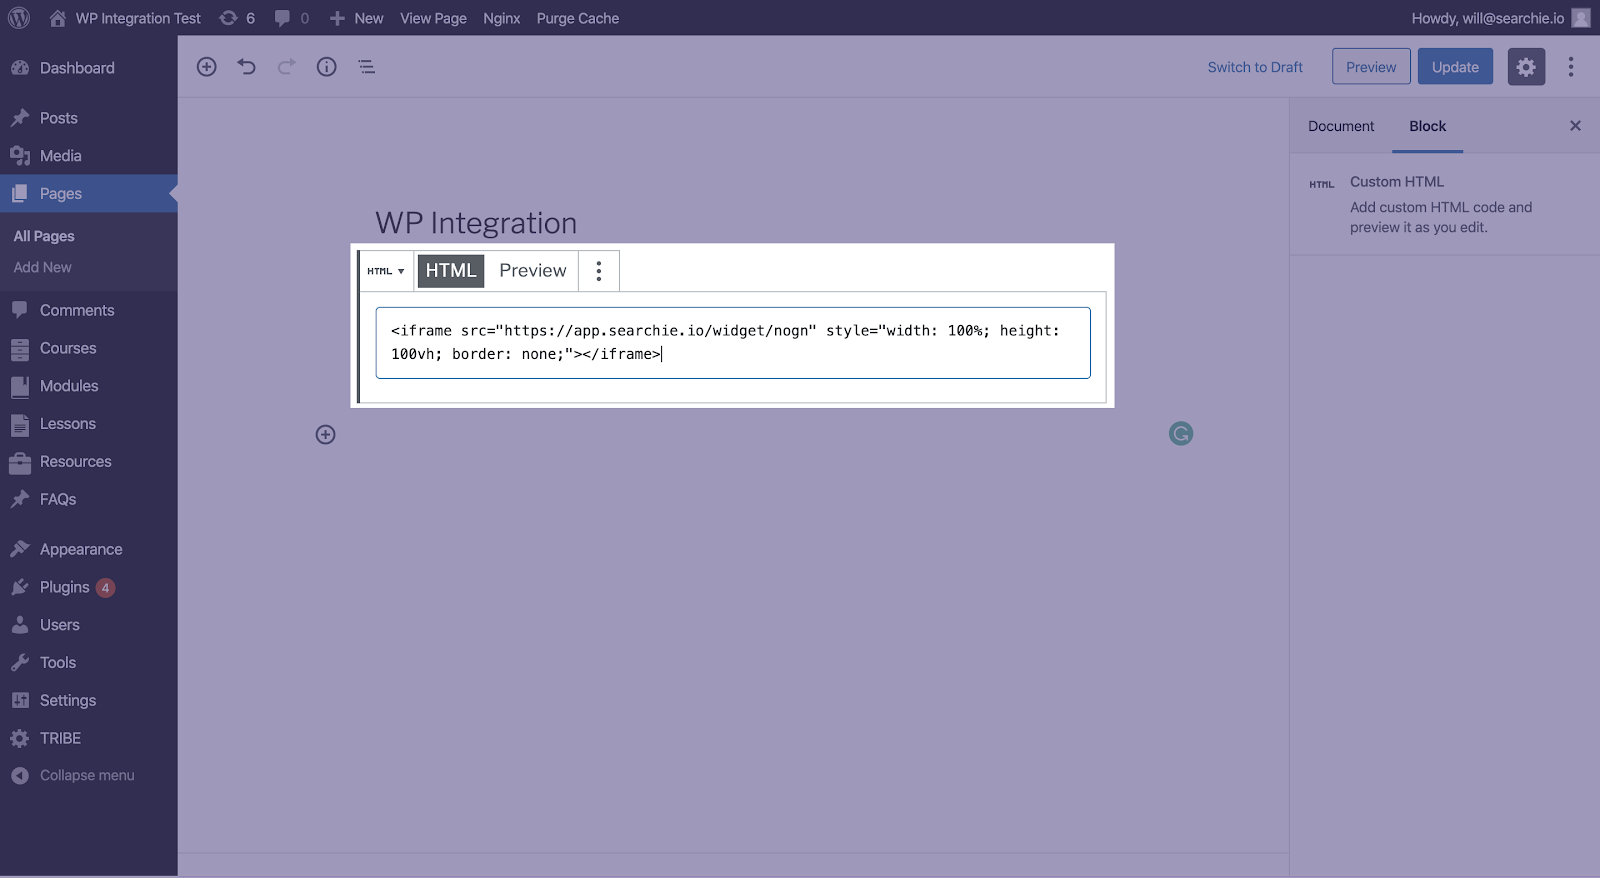Open Dashboard in the admin sidebar

[x=89, y=68]
